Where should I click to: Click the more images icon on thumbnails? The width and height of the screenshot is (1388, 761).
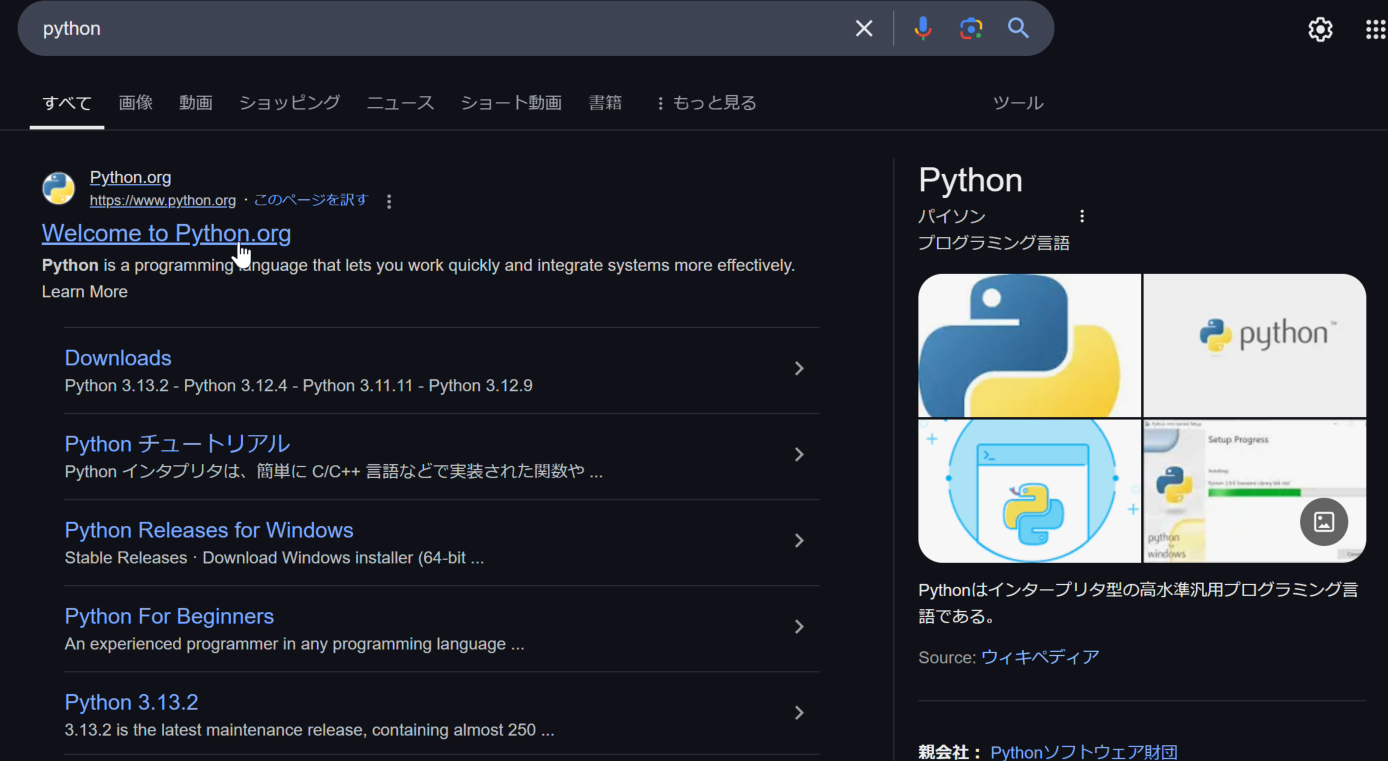pyautogui.click(x=1324, y=521)
